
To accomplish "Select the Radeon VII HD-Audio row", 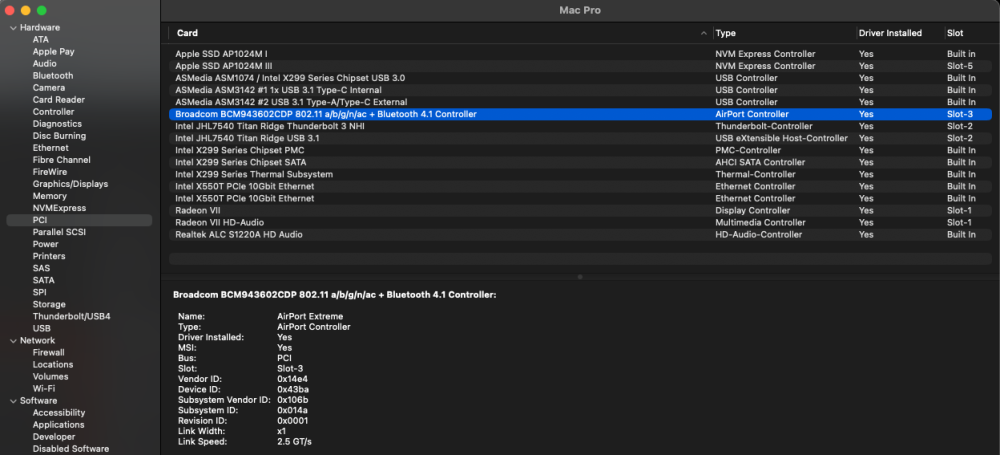I will point(580,223).
